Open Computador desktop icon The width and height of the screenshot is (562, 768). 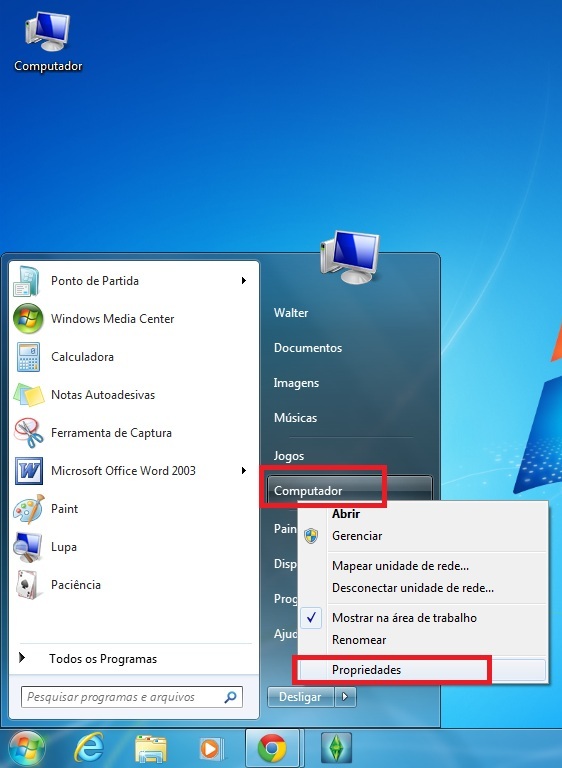pyautogui.click(x=48, y=43)
